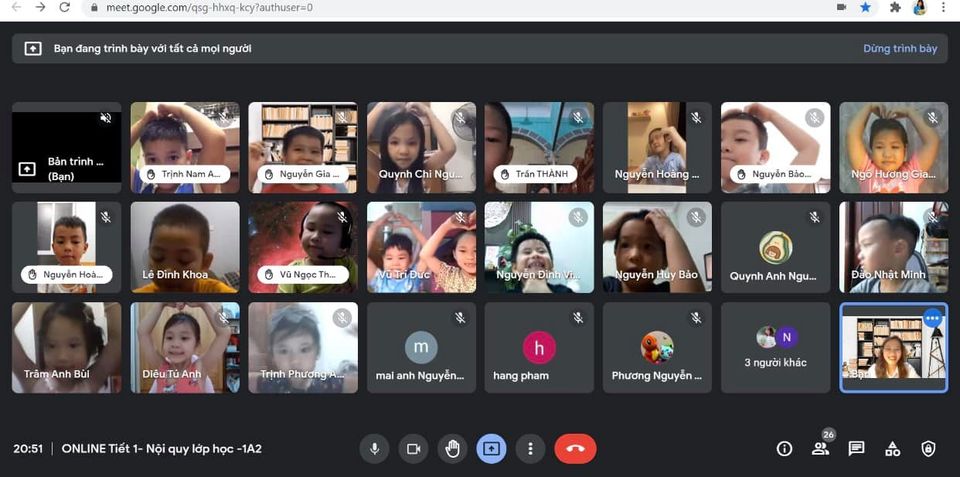Image resolution: width=960 pixels, height=477 pixels.
Task: Select the "hang pham" participant tile
Action: tap(539, 348)
